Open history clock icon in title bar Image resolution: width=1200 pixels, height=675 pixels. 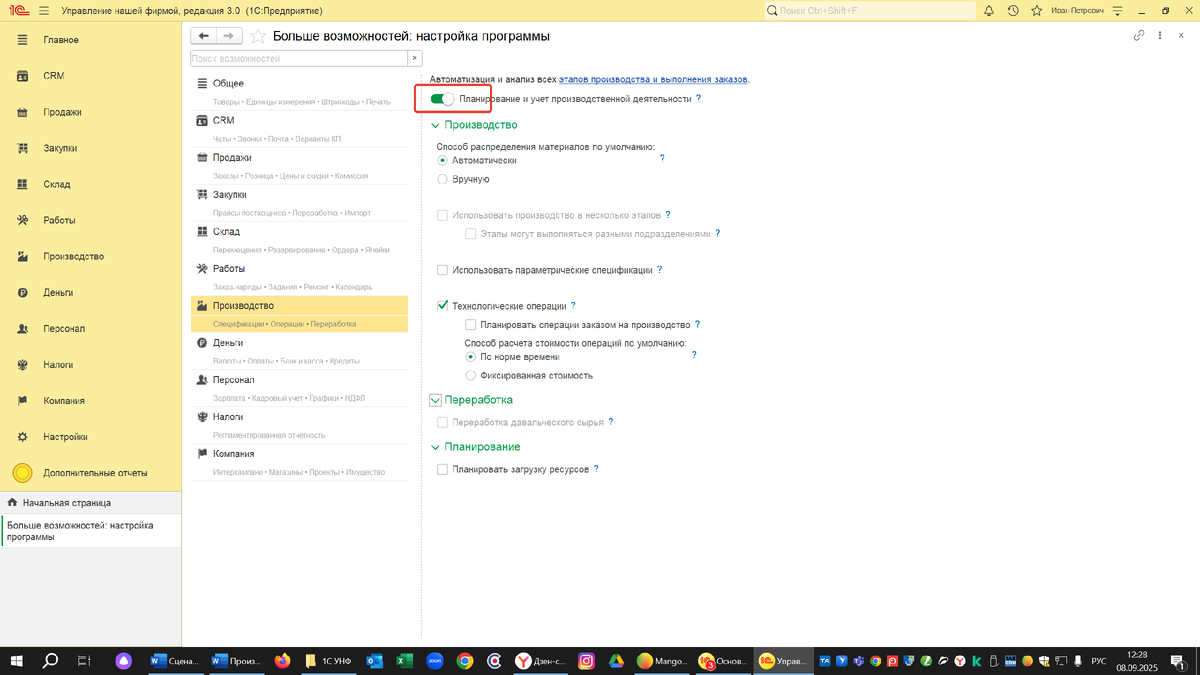pos(1013,11)
